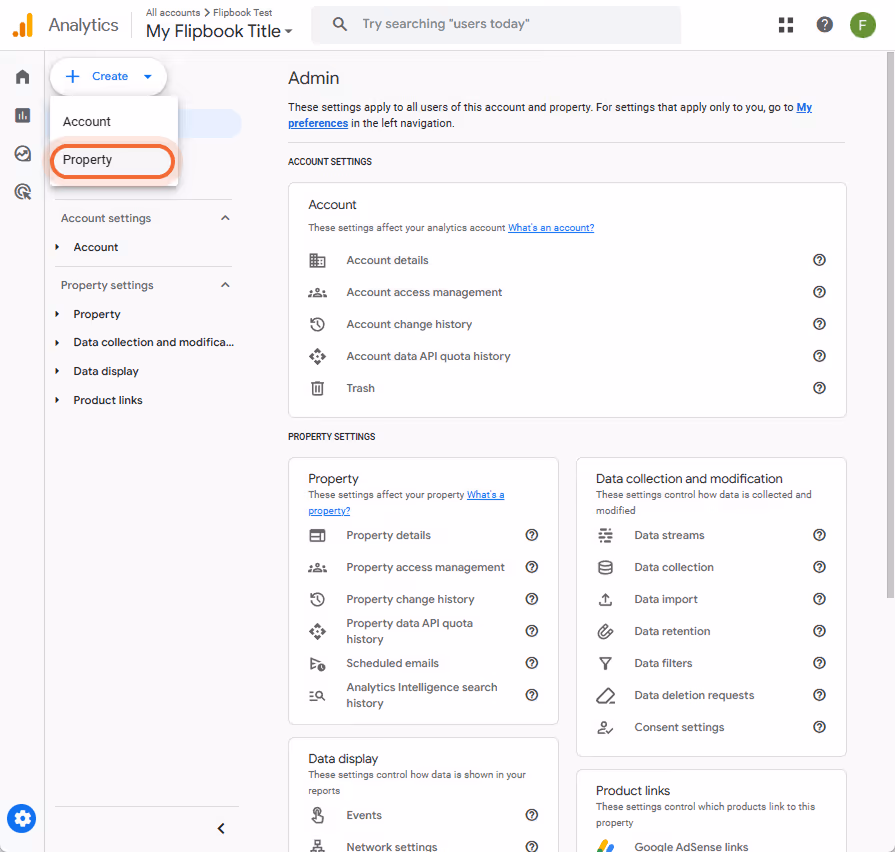Open Analytics Intelligence search history

[422, 695]
